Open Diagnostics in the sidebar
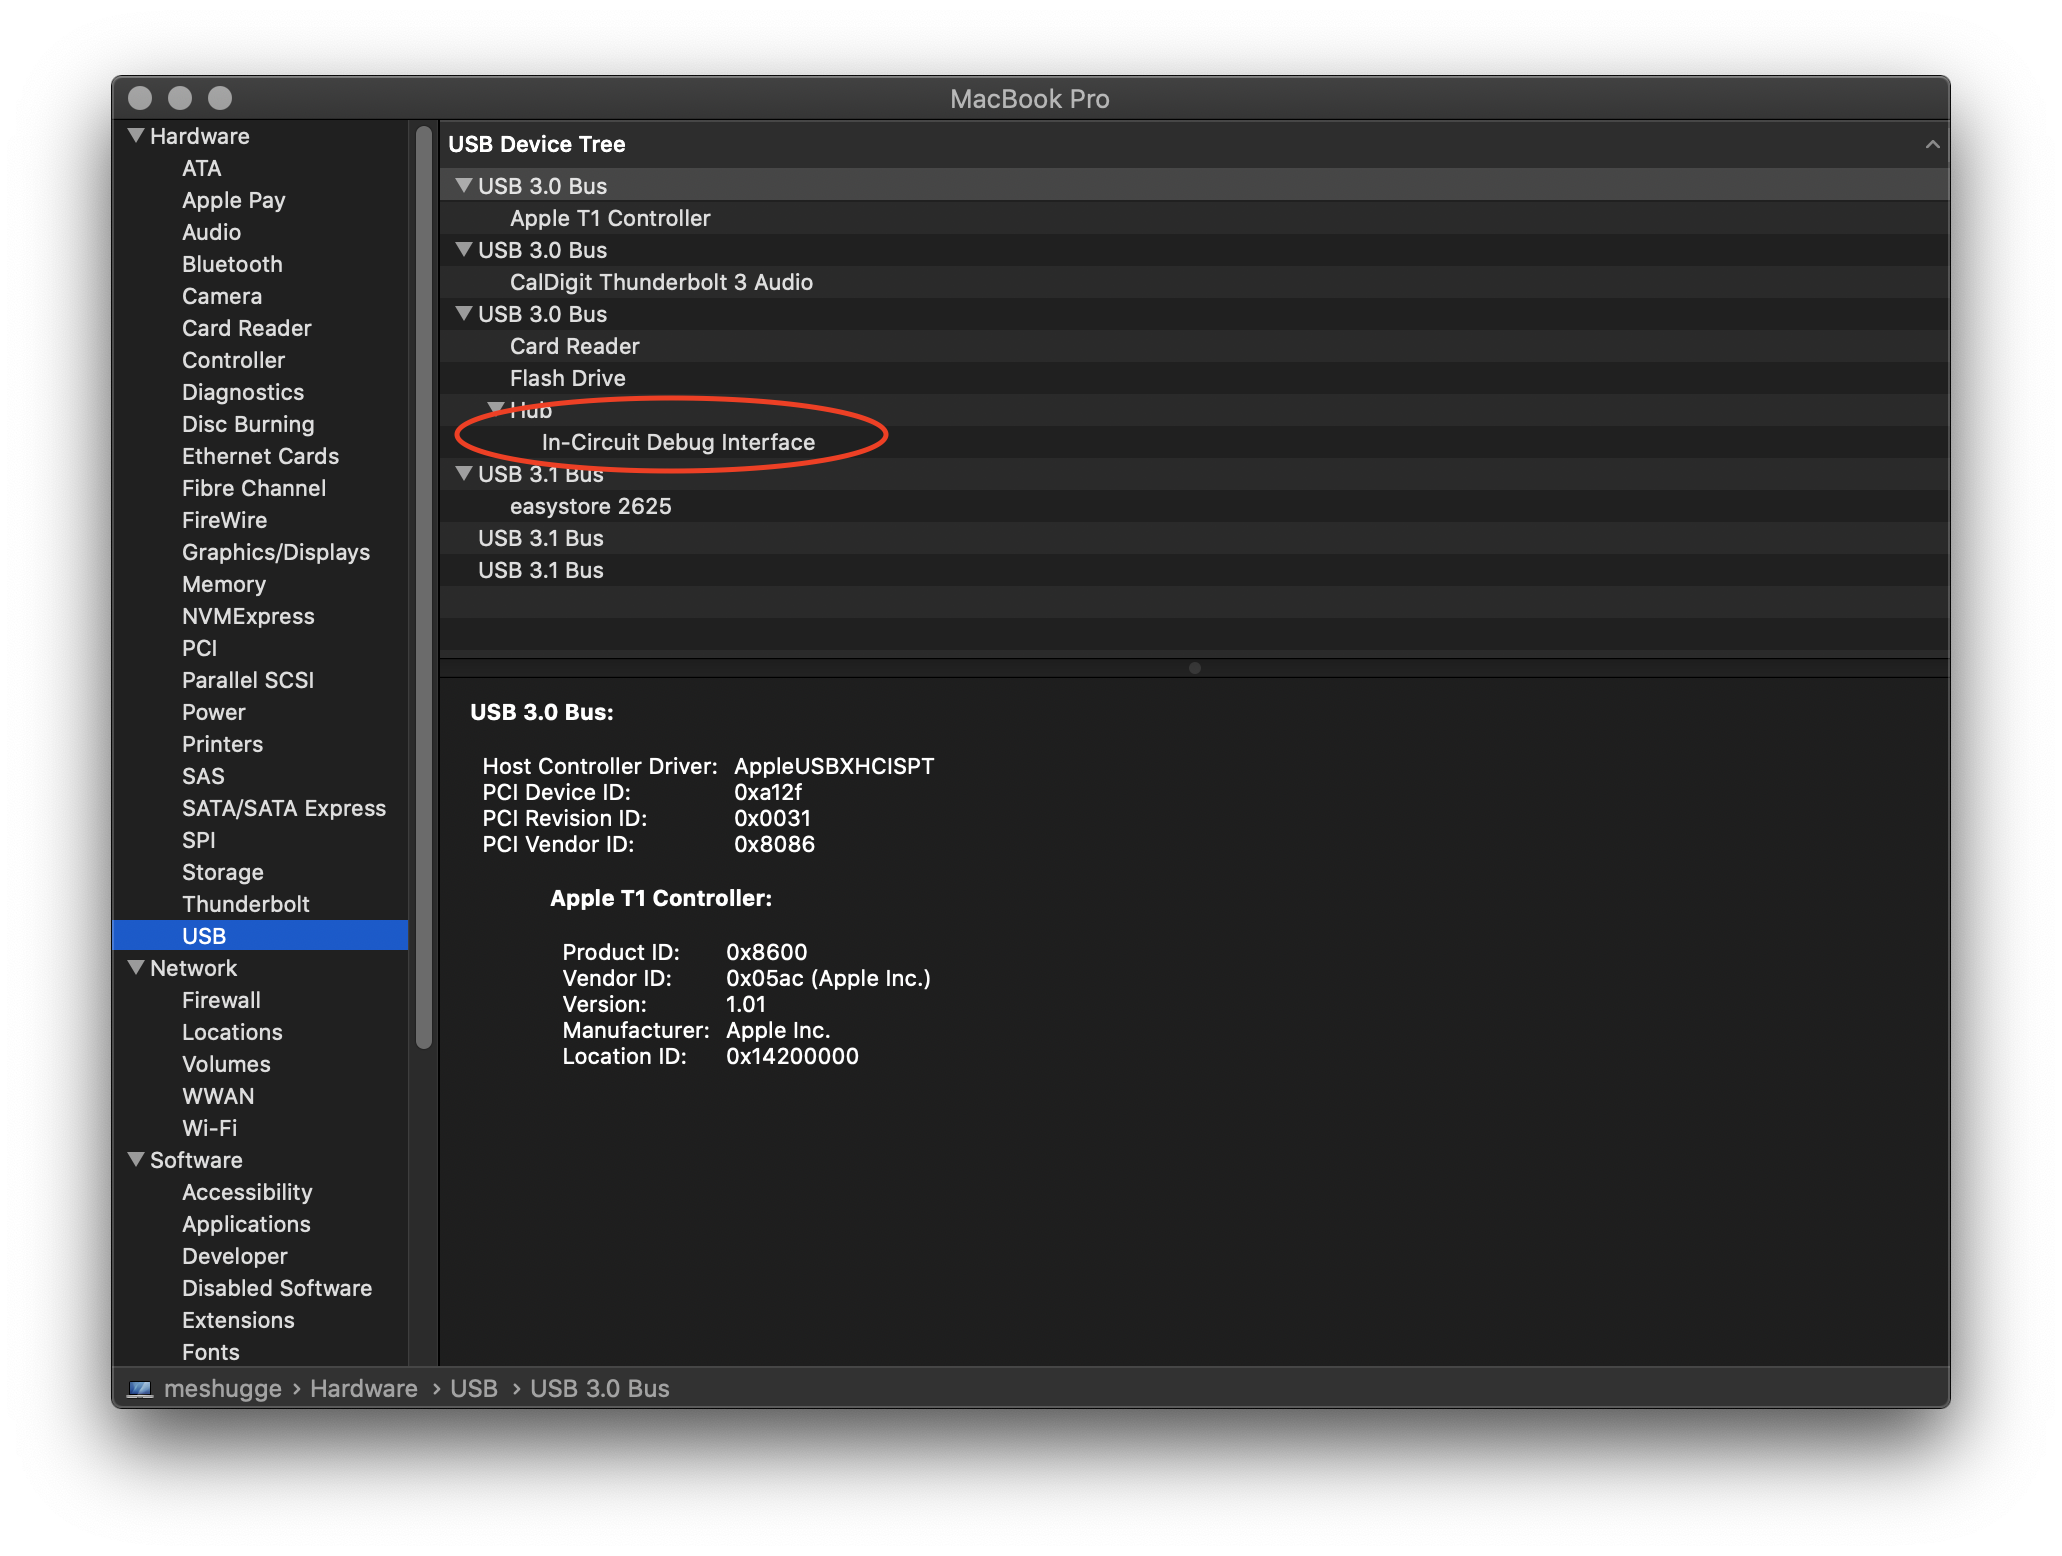Viewport: 2062px width, 1556px height. (x=242, y=392)
